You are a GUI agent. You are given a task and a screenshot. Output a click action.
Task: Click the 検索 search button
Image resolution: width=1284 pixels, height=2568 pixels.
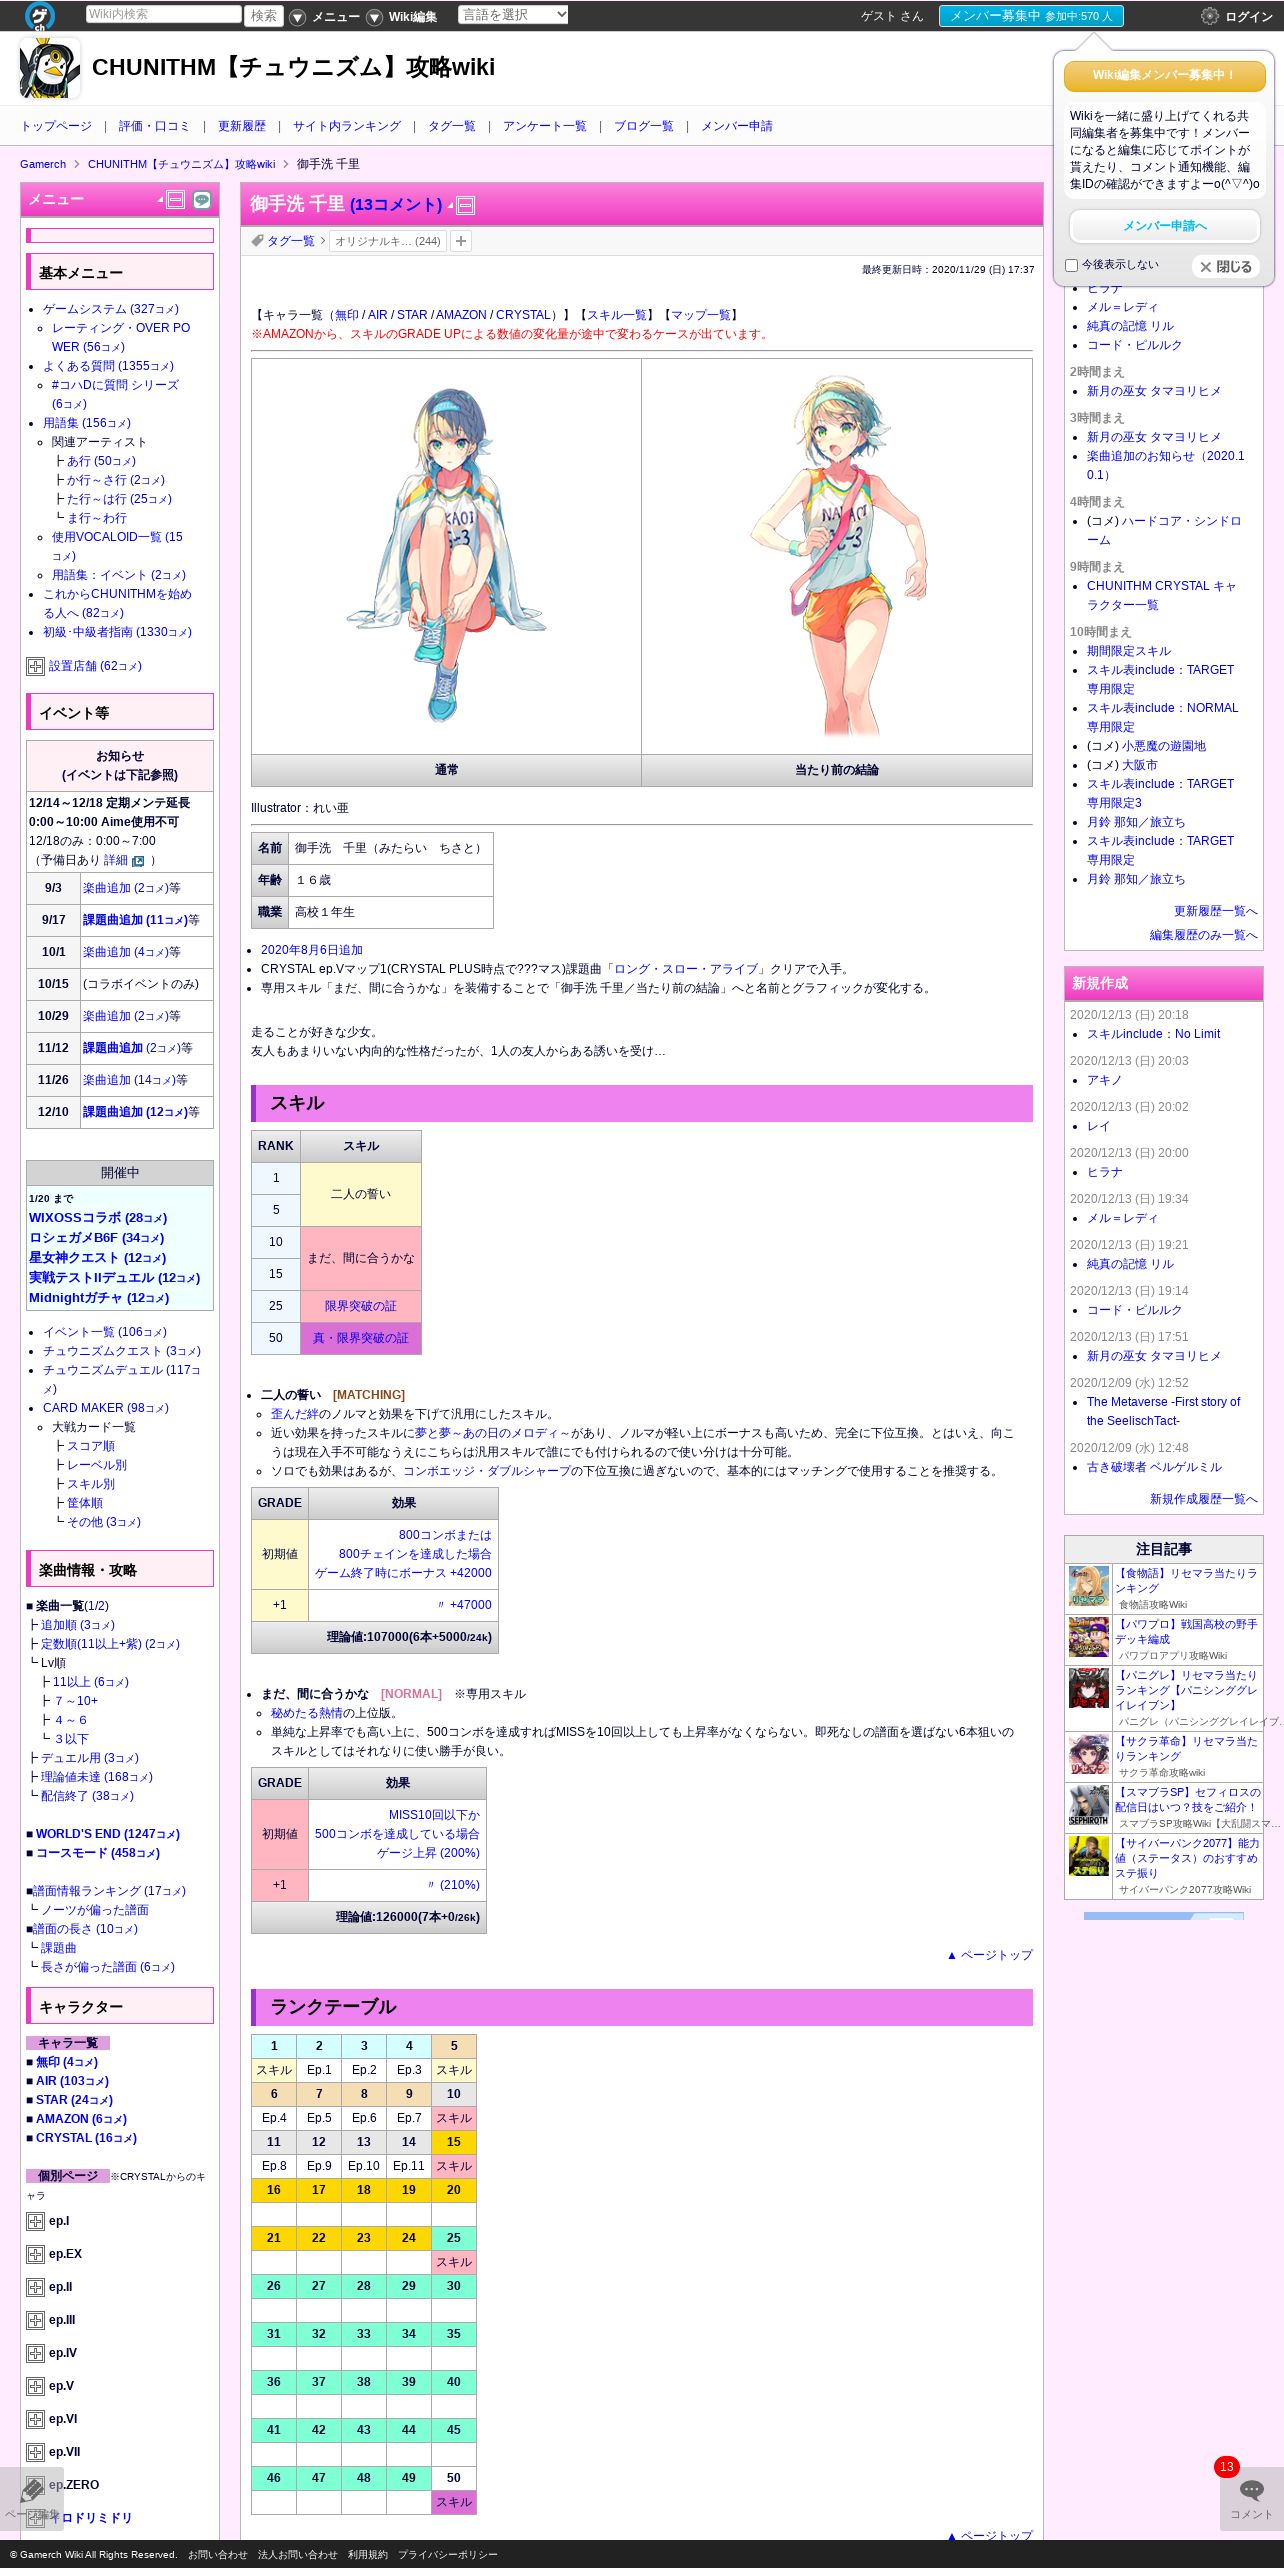264,16
